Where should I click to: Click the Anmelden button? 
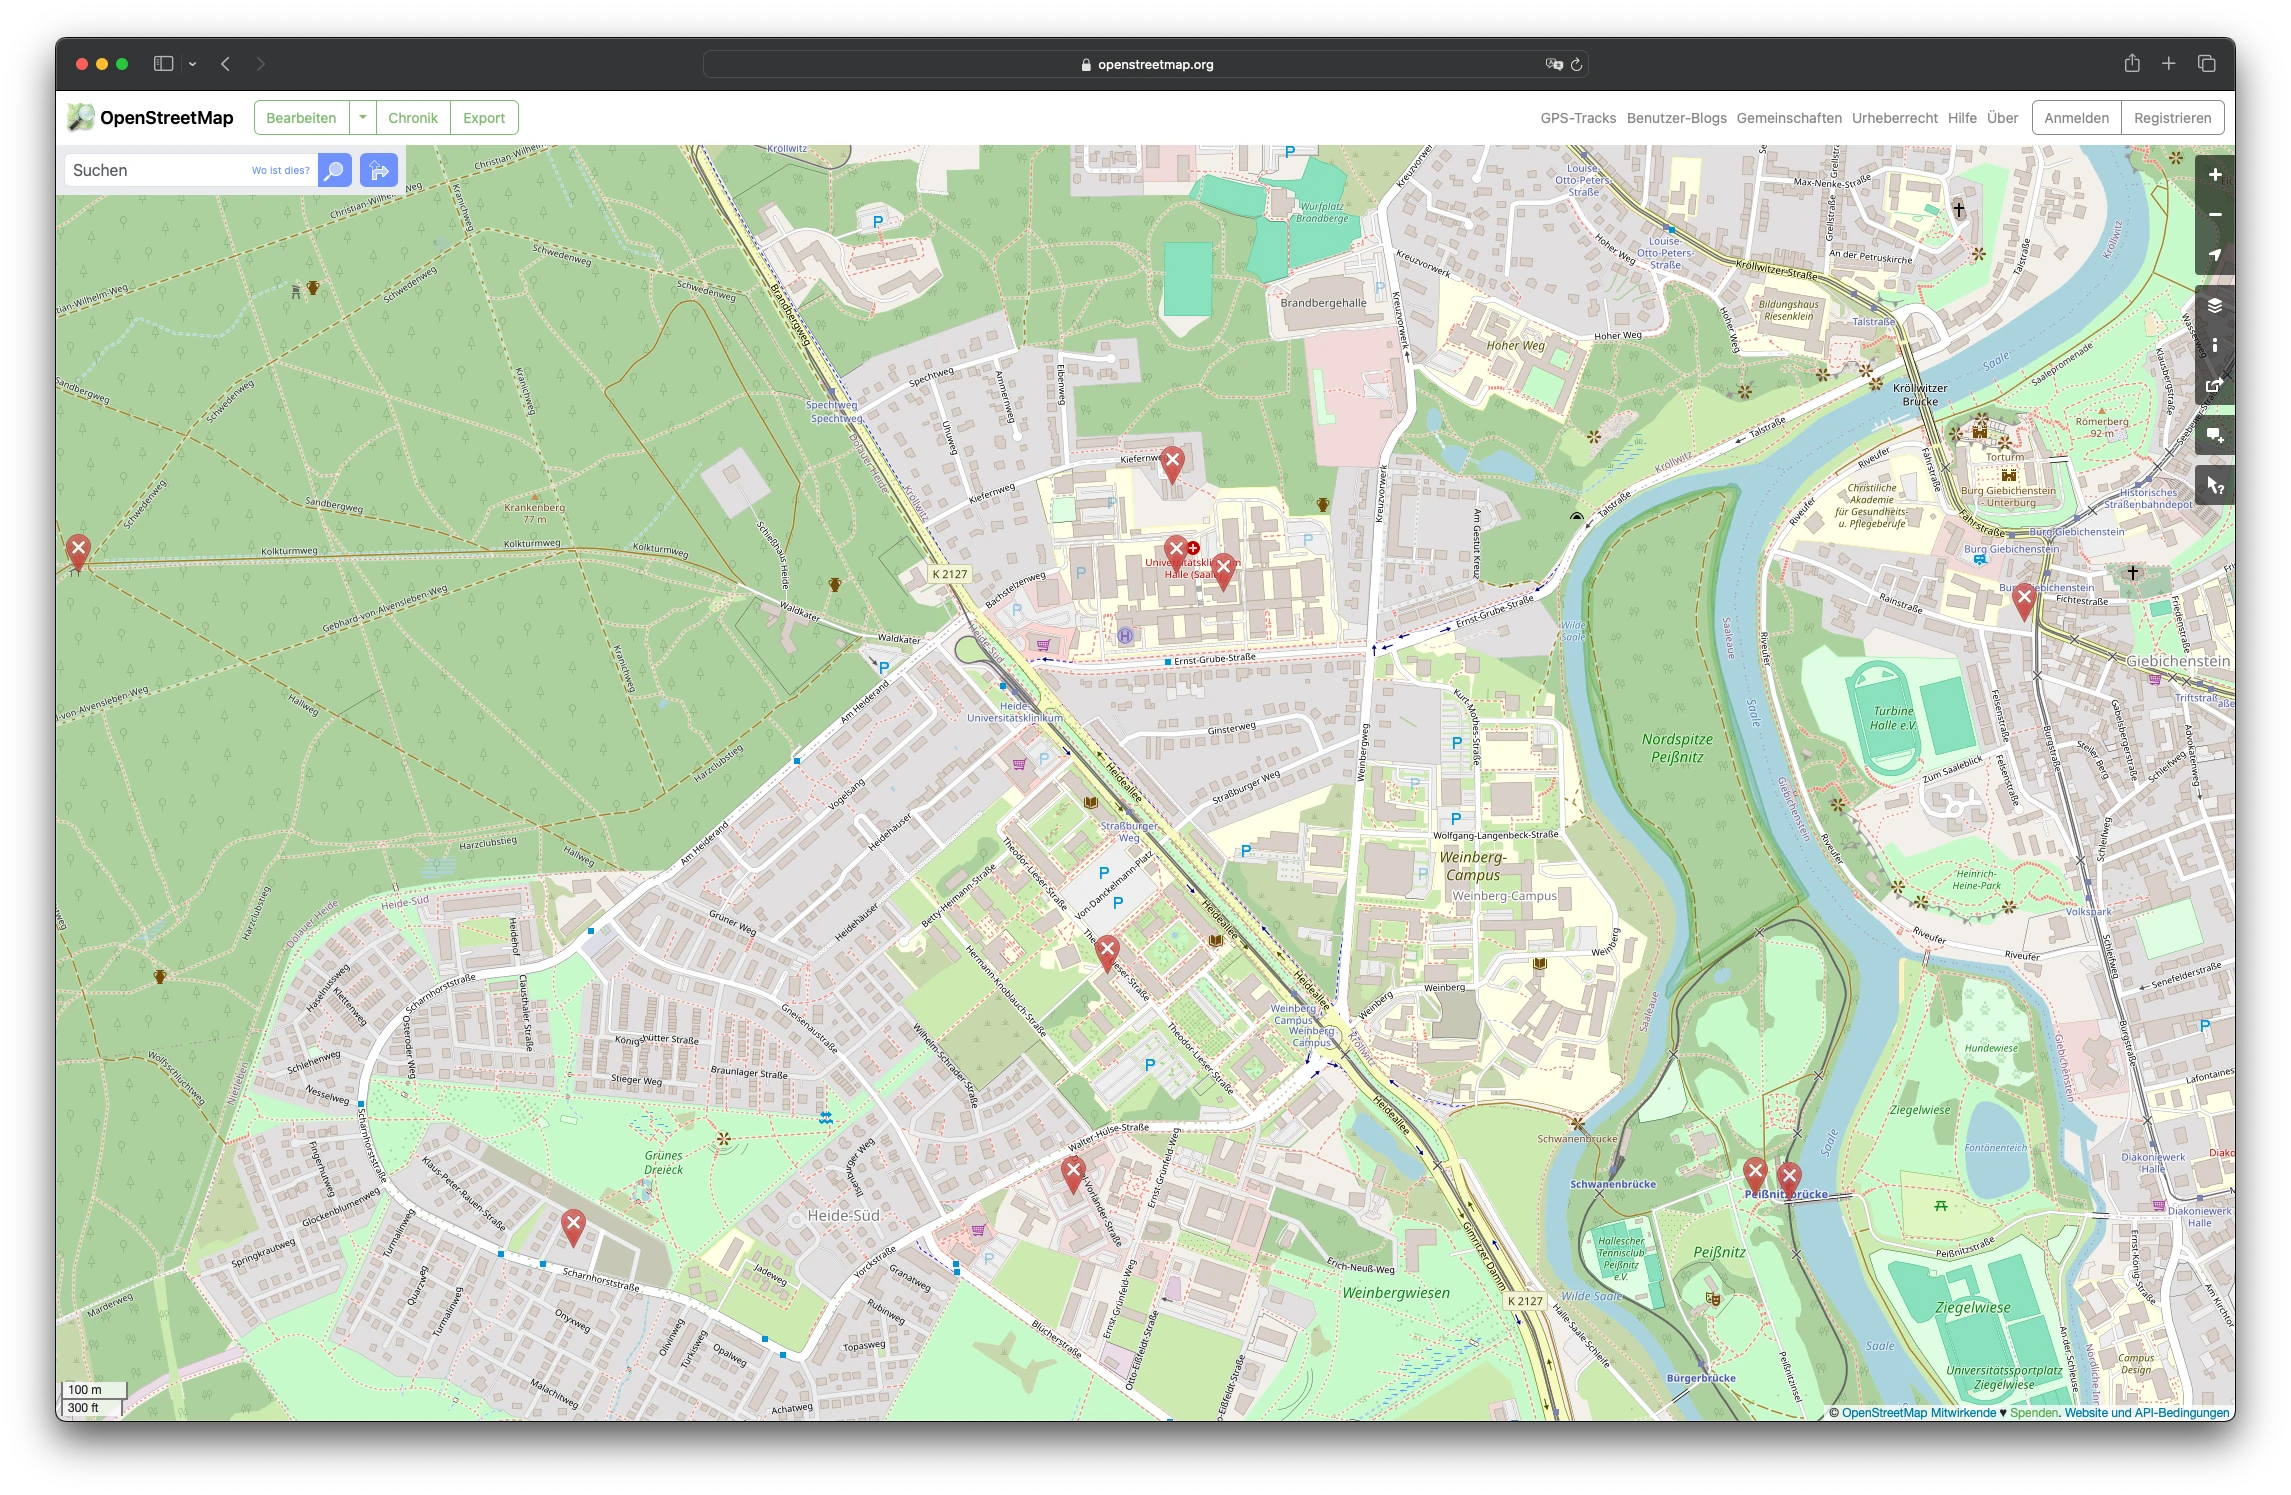(2076, 118)
